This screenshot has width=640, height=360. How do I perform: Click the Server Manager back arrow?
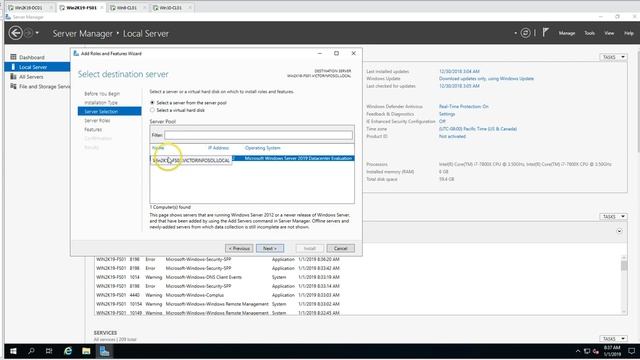coord(16,33)
